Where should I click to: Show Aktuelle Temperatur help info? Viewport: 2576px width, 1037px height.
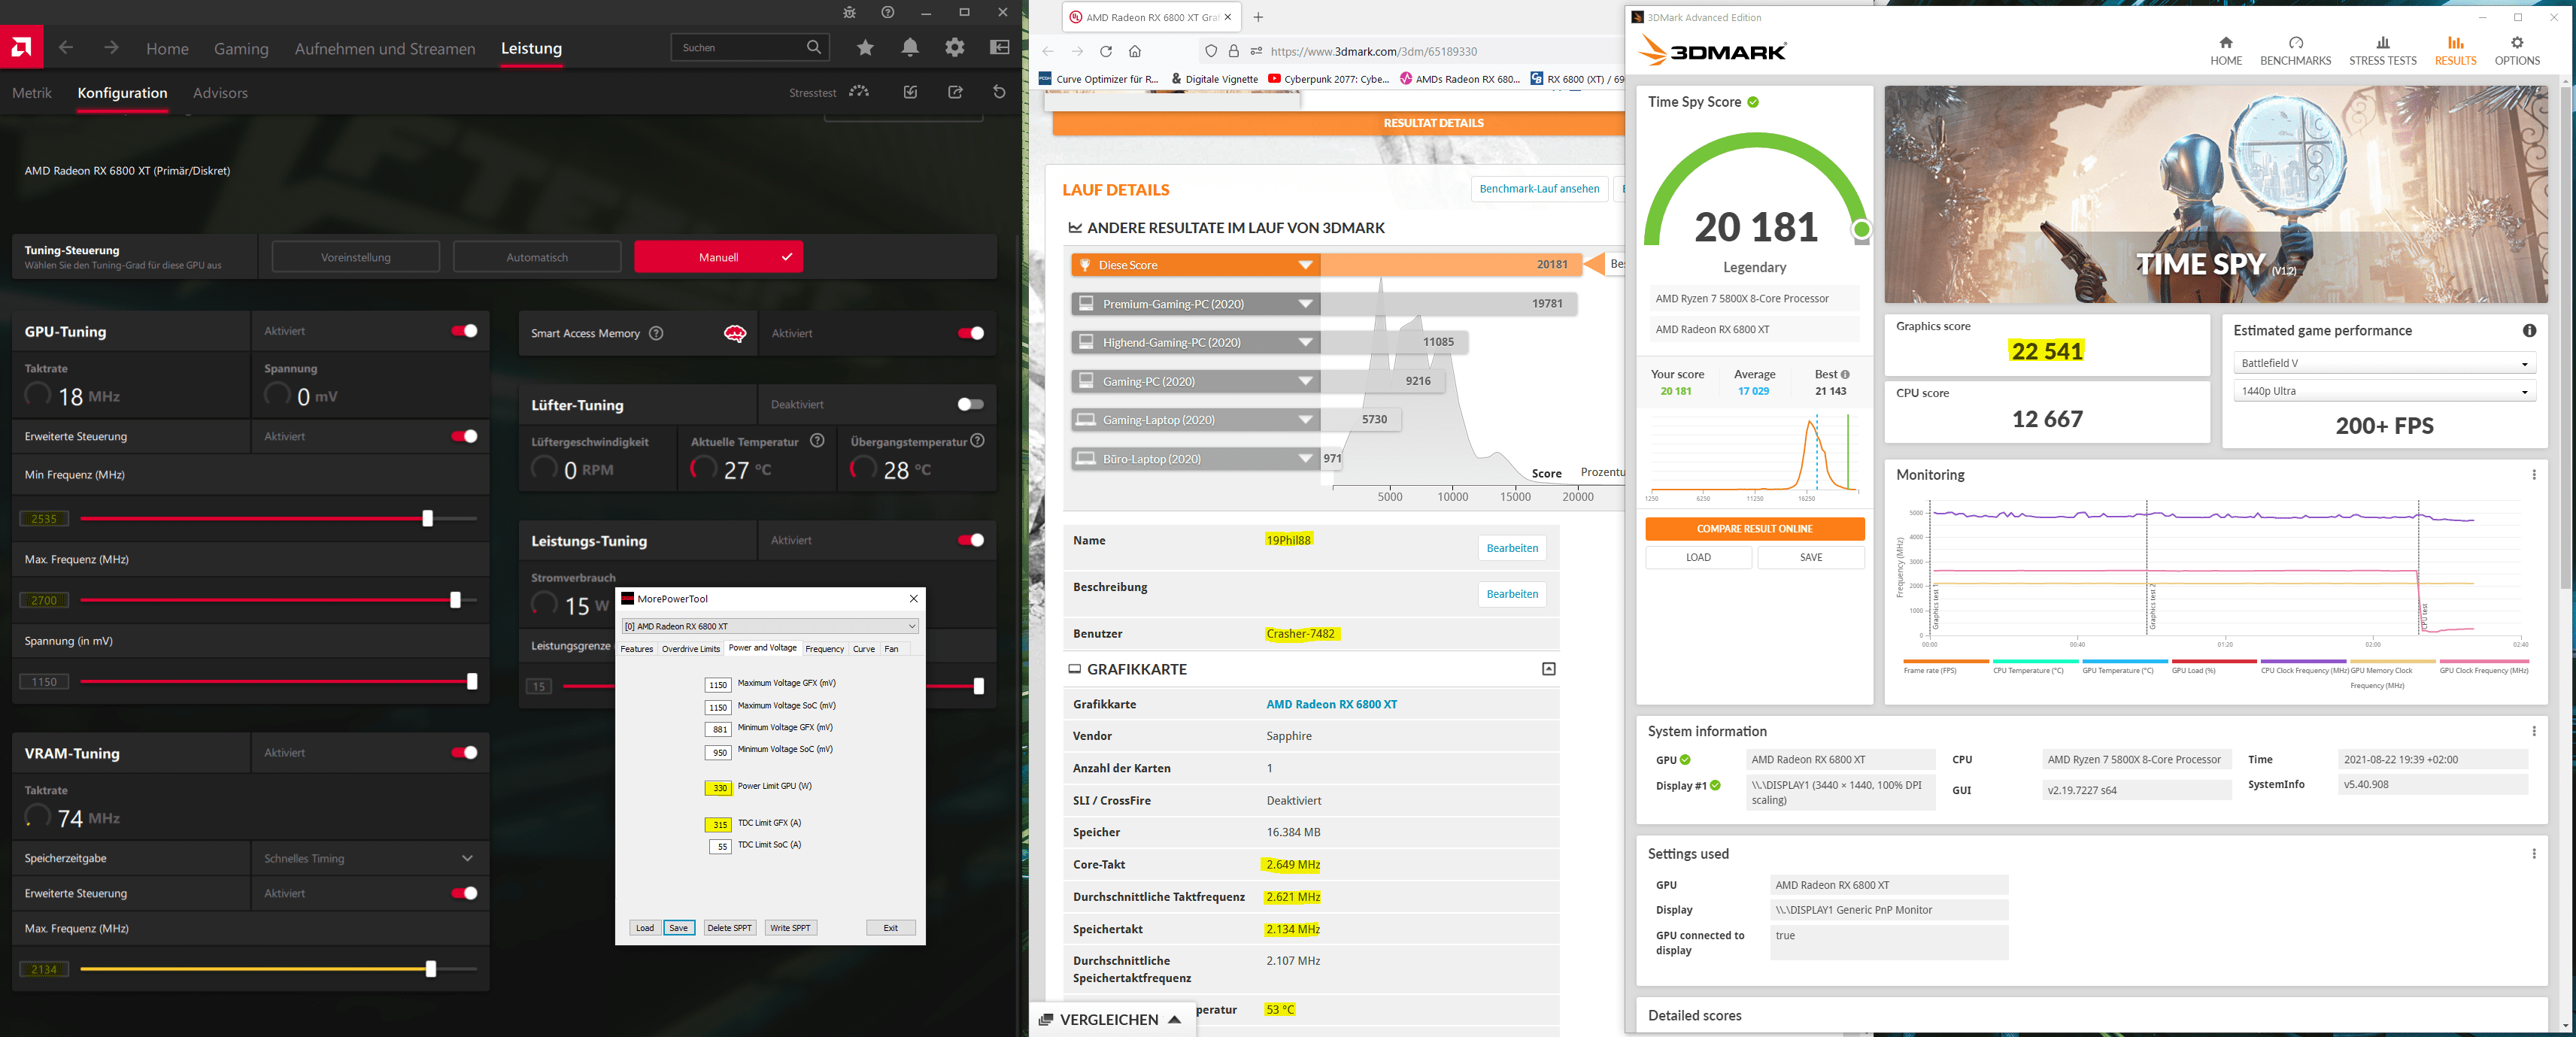817,441
